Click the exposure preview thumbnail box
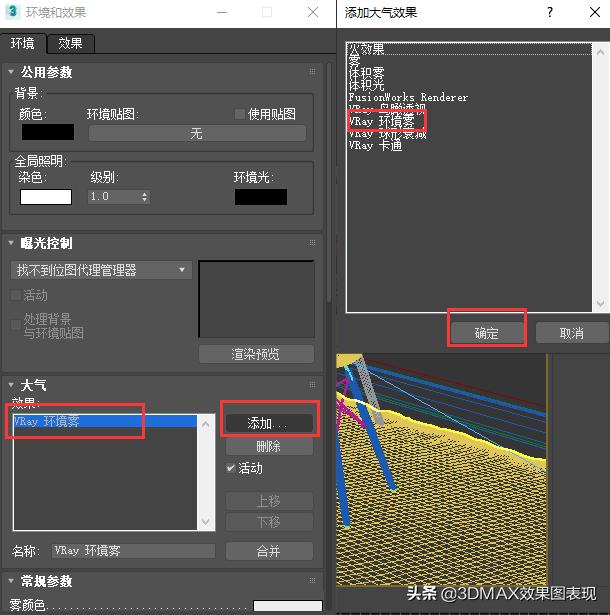 257,299
